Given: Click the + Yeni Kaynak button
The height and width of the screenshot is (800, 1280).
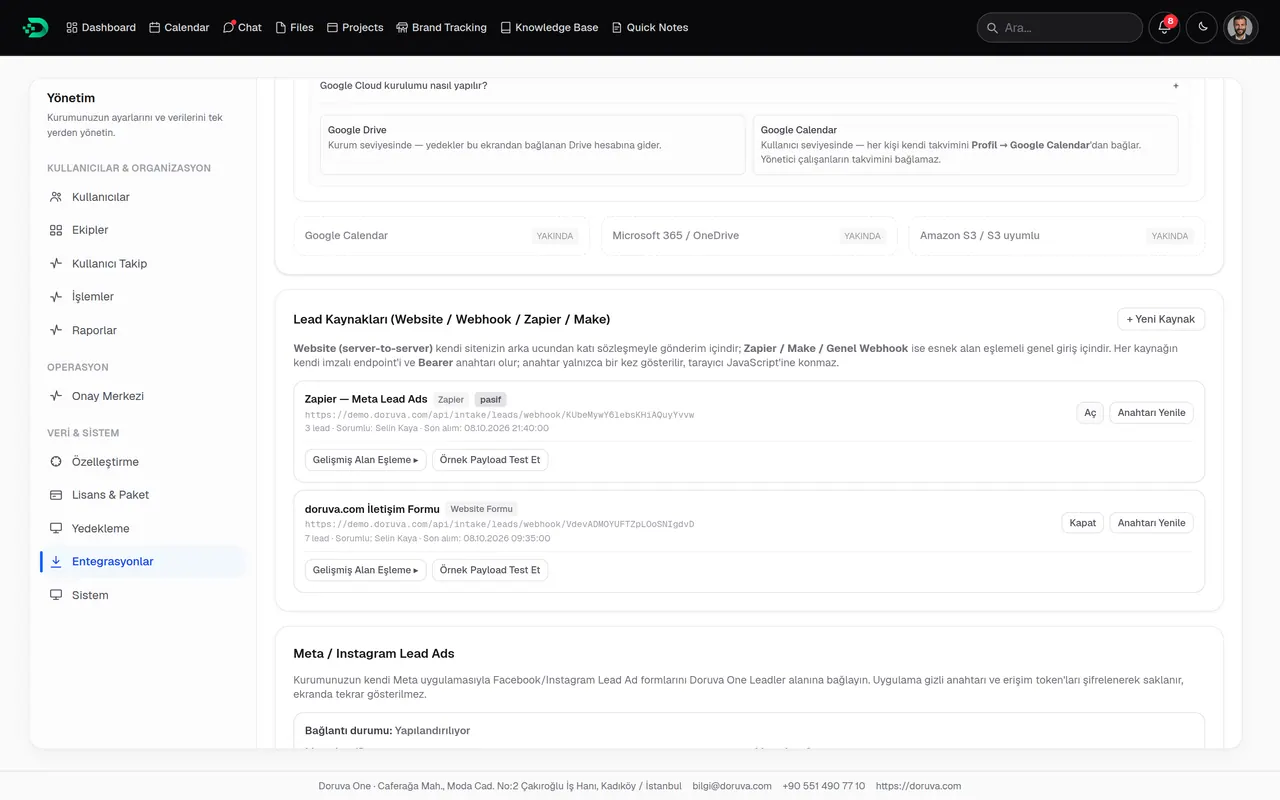Looking at the screenshot, I should [x=1161, y=319].
